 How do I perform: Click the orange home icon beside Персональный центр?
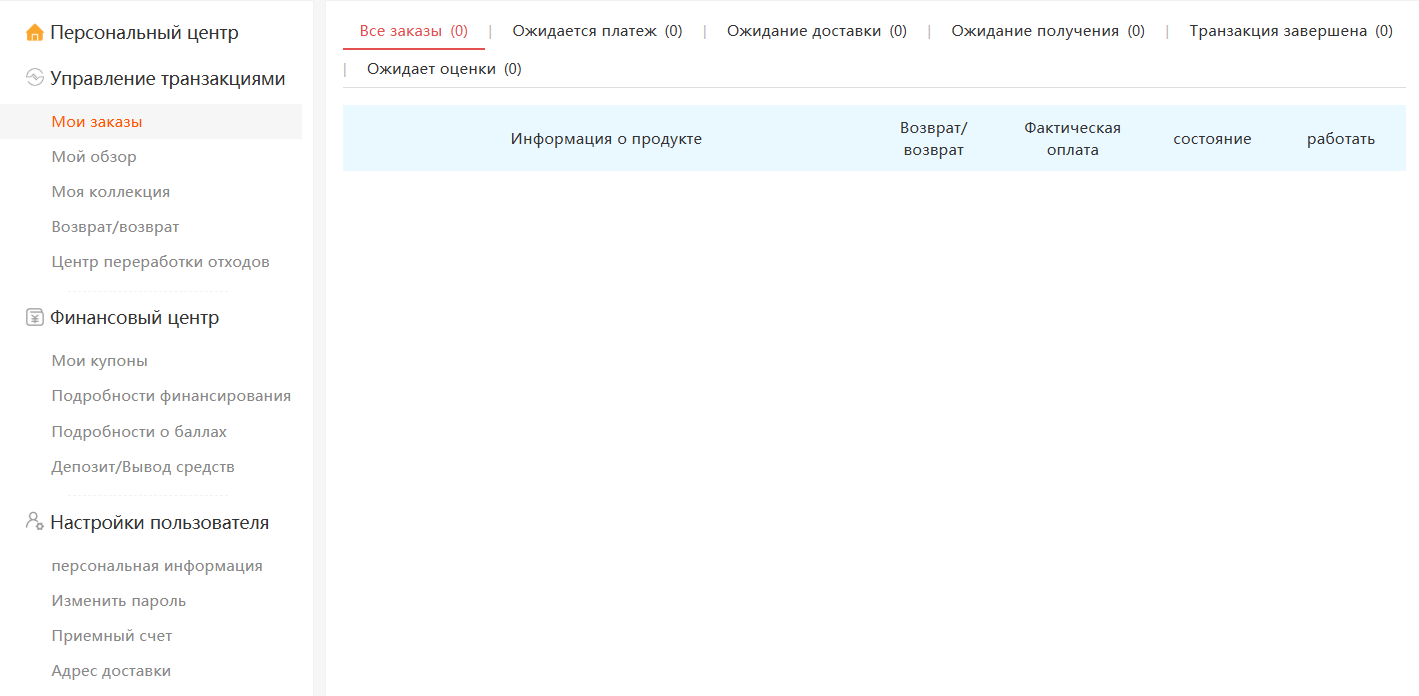click(34, 33)
